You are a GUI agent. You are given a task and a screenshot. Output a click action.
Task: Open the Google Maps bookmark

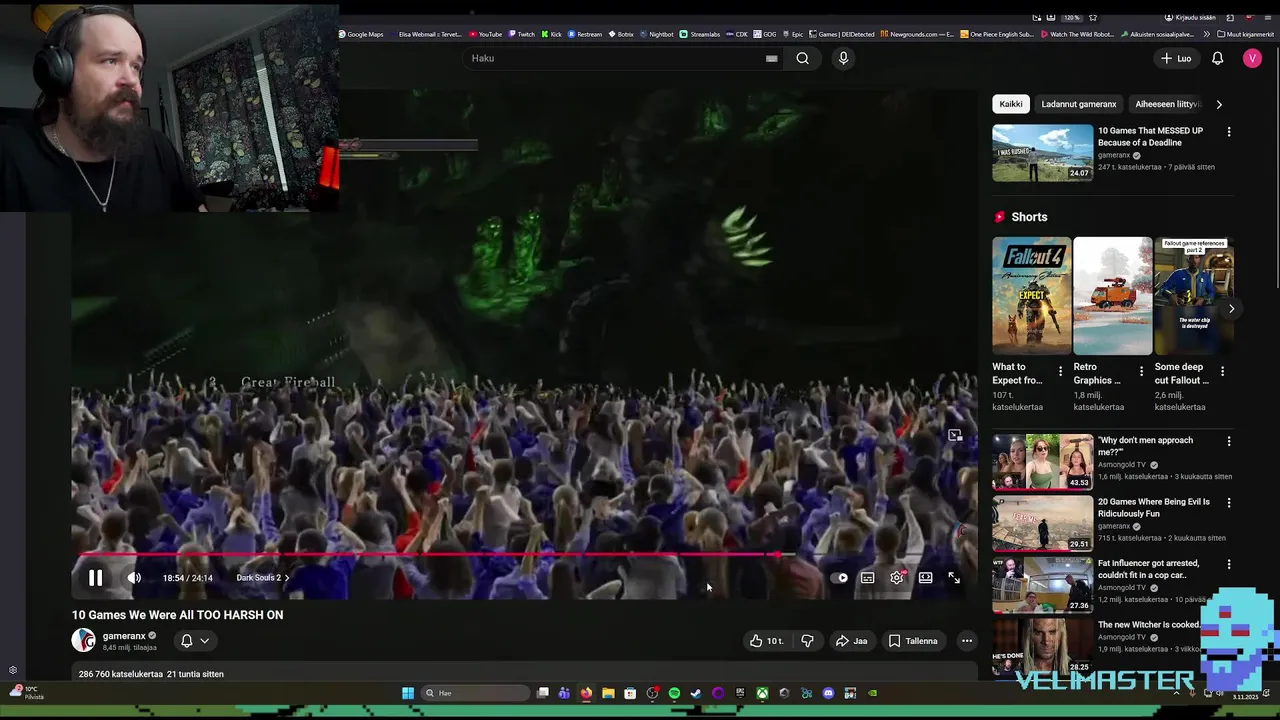click(361, 34)
